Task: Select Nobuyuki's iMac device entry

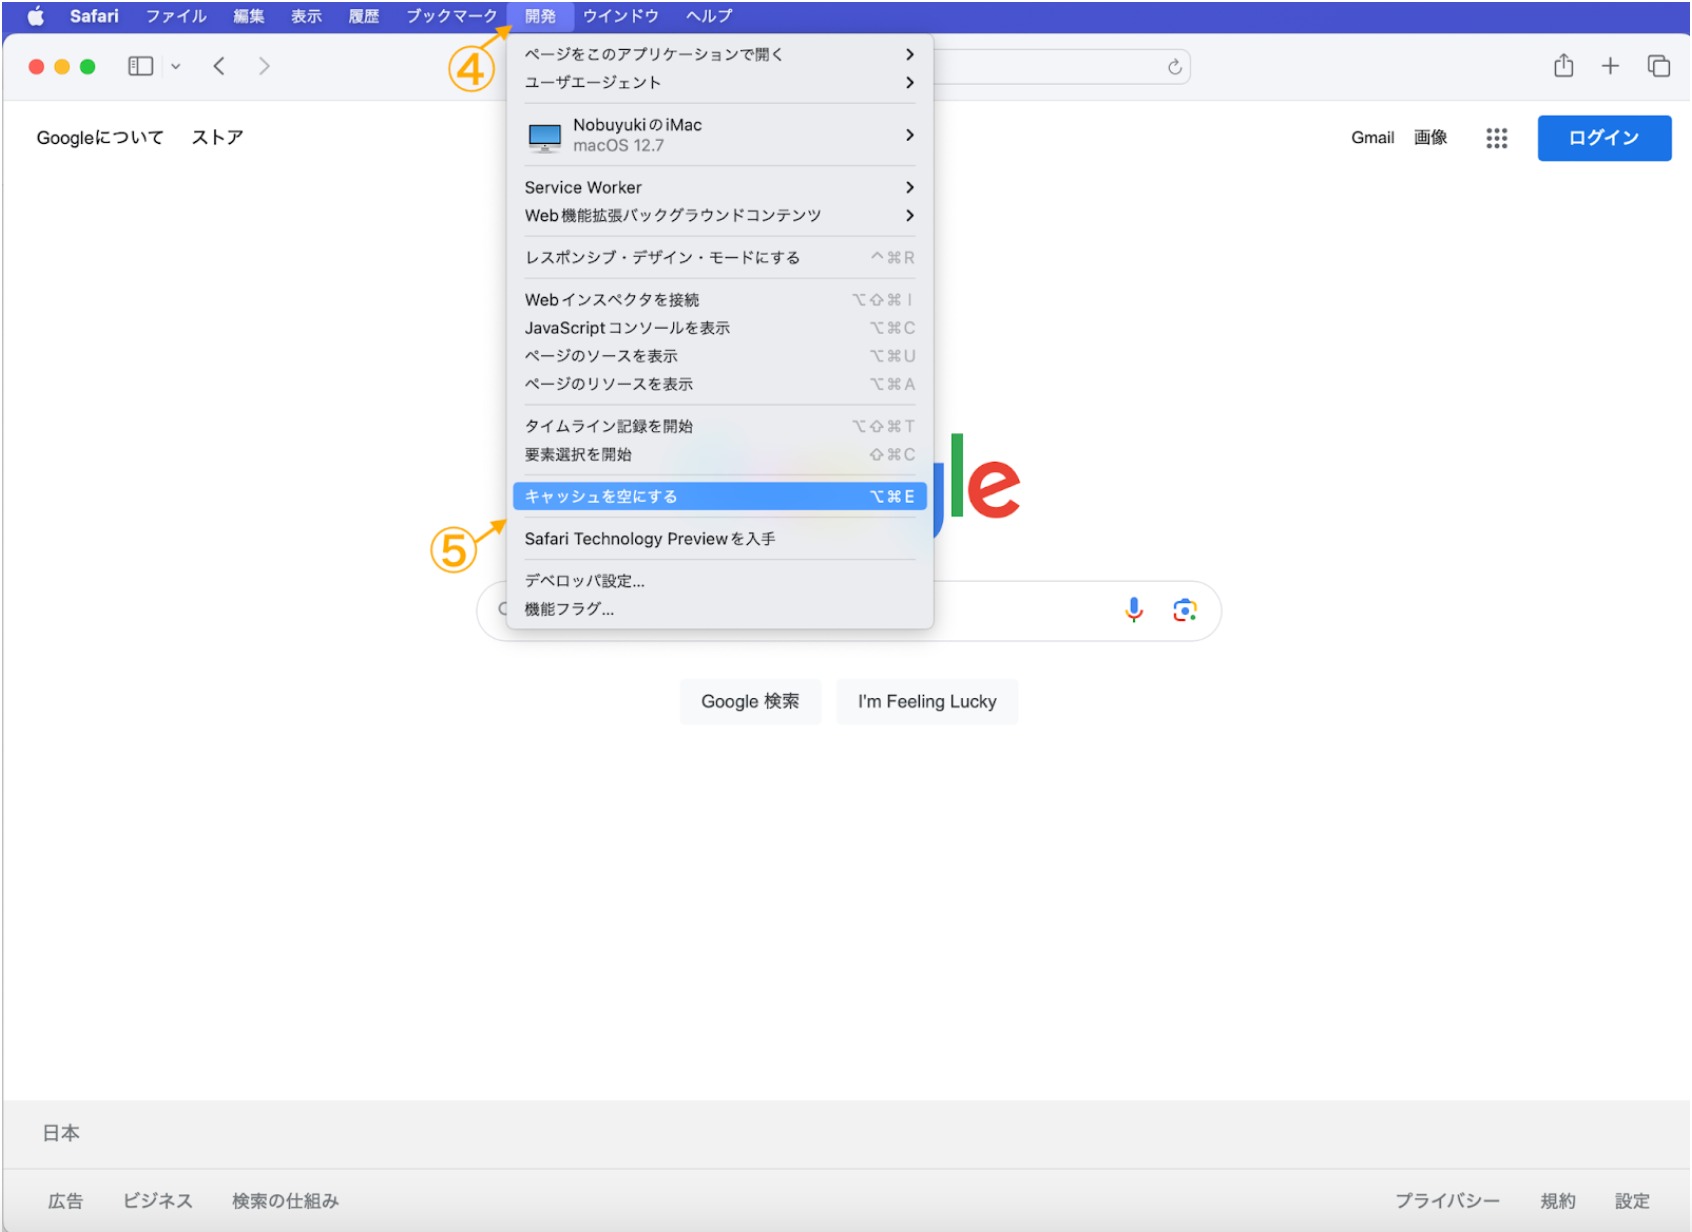Action: coord(720,135)
